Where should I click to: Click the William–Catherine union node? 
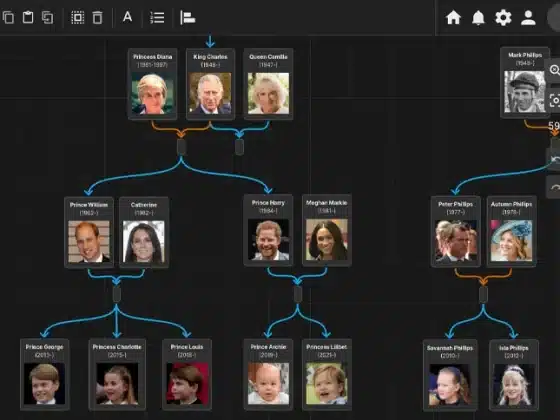116,295
